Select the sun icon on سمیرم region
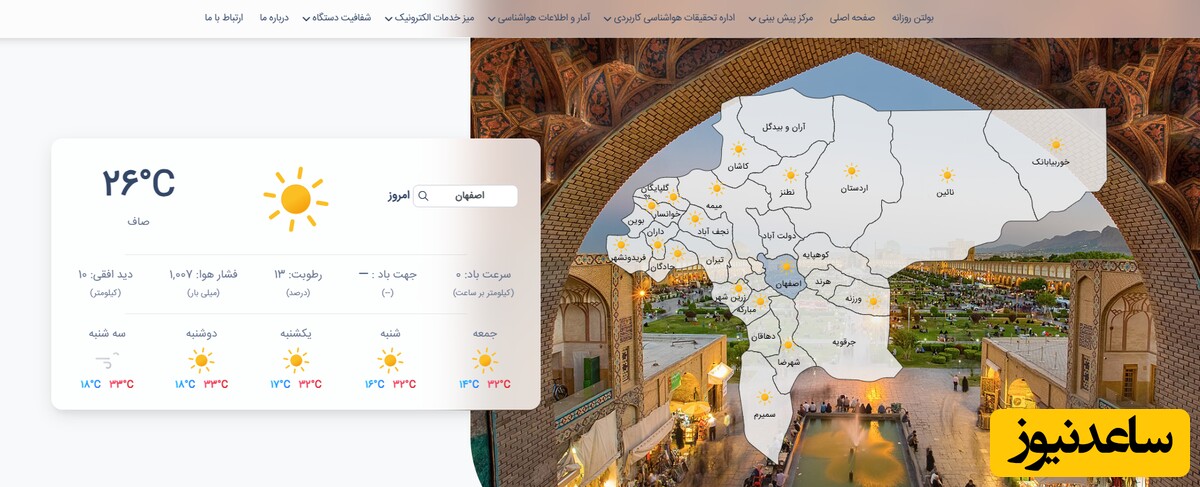 tap(765, 397)
